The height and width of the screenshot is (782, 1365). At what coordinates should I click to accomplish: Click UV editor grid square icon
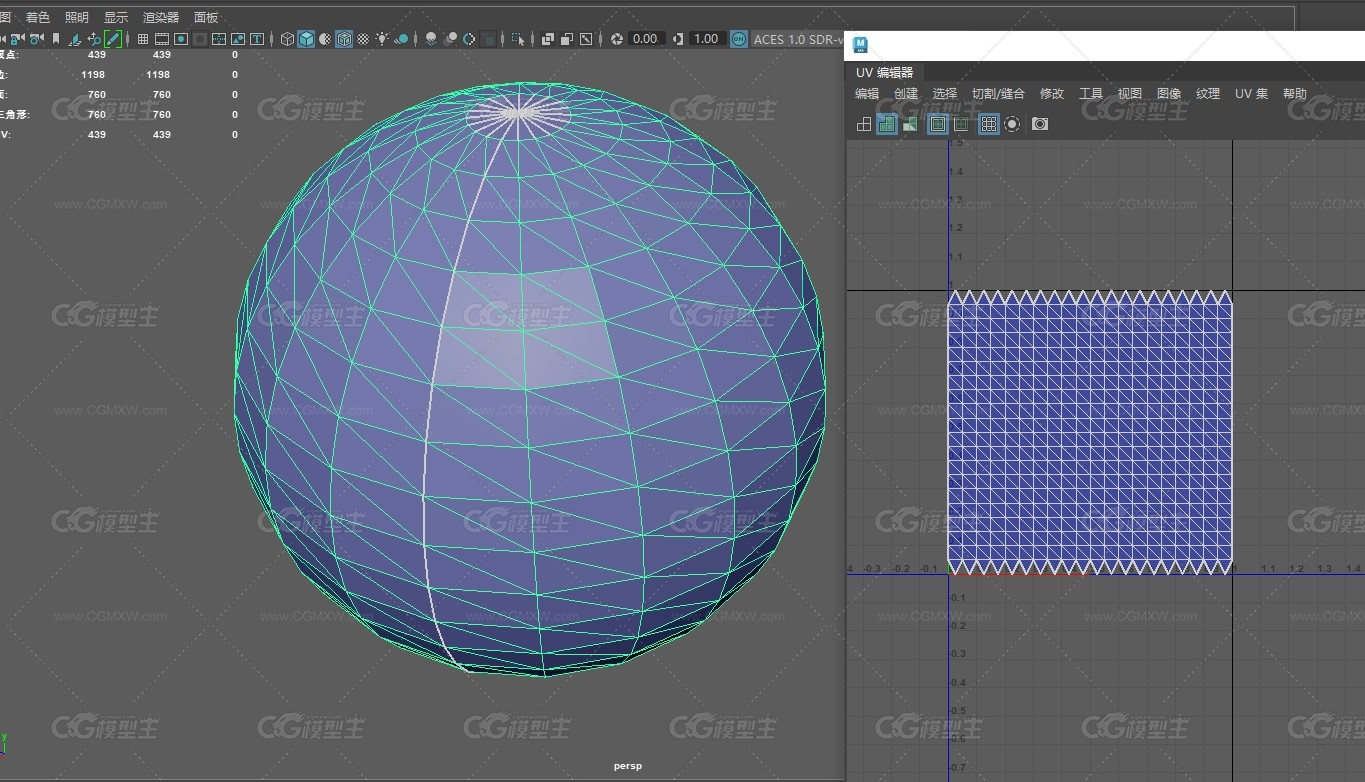click(961, 124)
